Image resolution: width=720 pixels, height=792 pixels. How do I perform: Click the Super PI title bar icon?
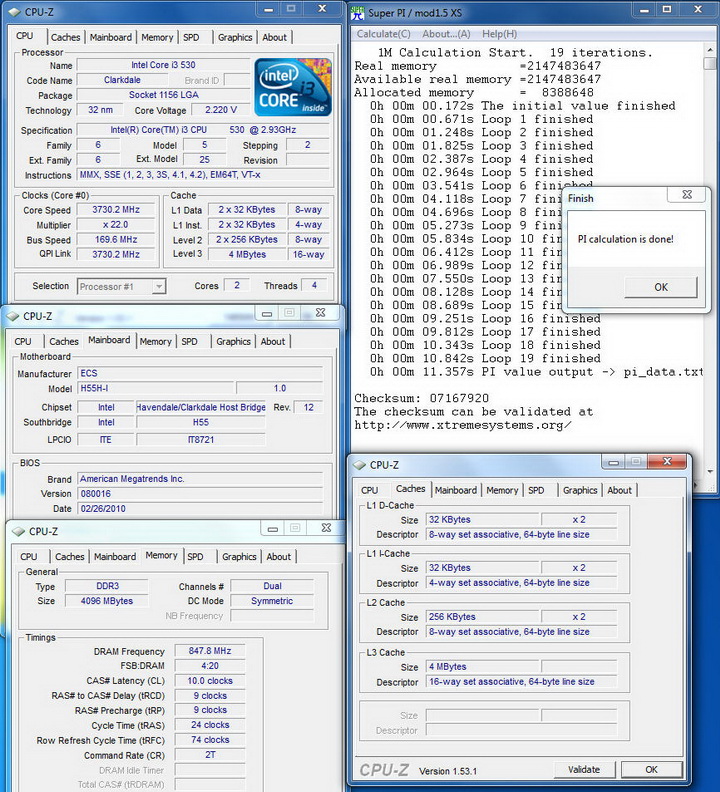358,12
